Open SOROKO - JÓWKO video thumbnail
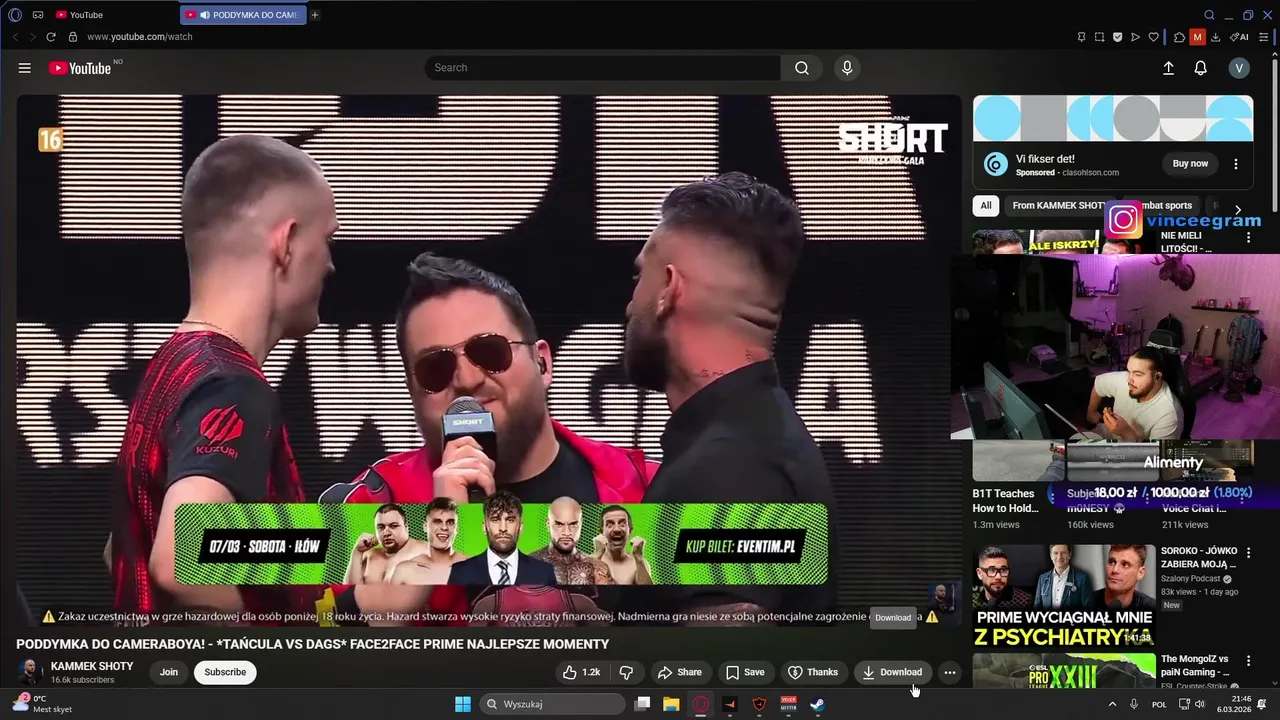 pos(1064,595)
